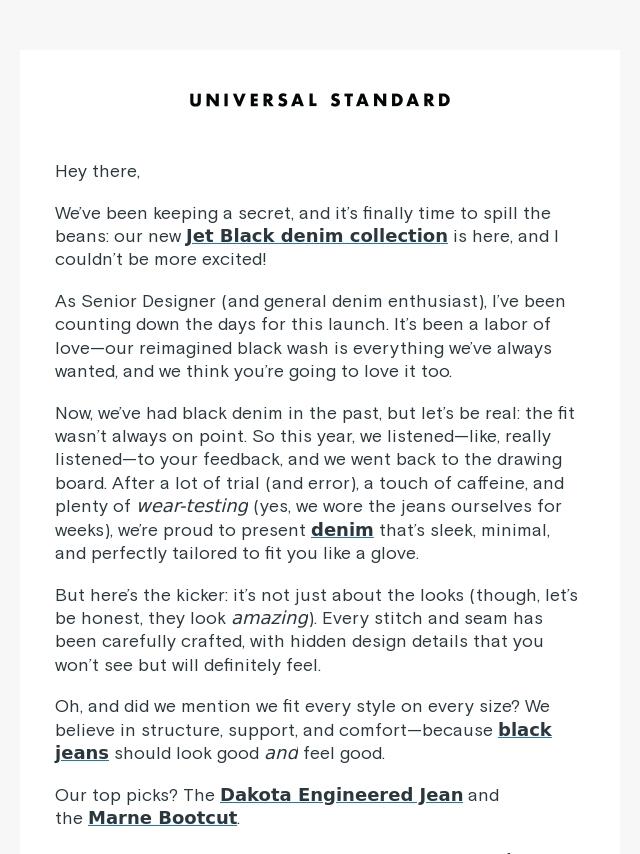Click the italic word 'amazing'
This screenshot has width=640, height=854.
271,618
